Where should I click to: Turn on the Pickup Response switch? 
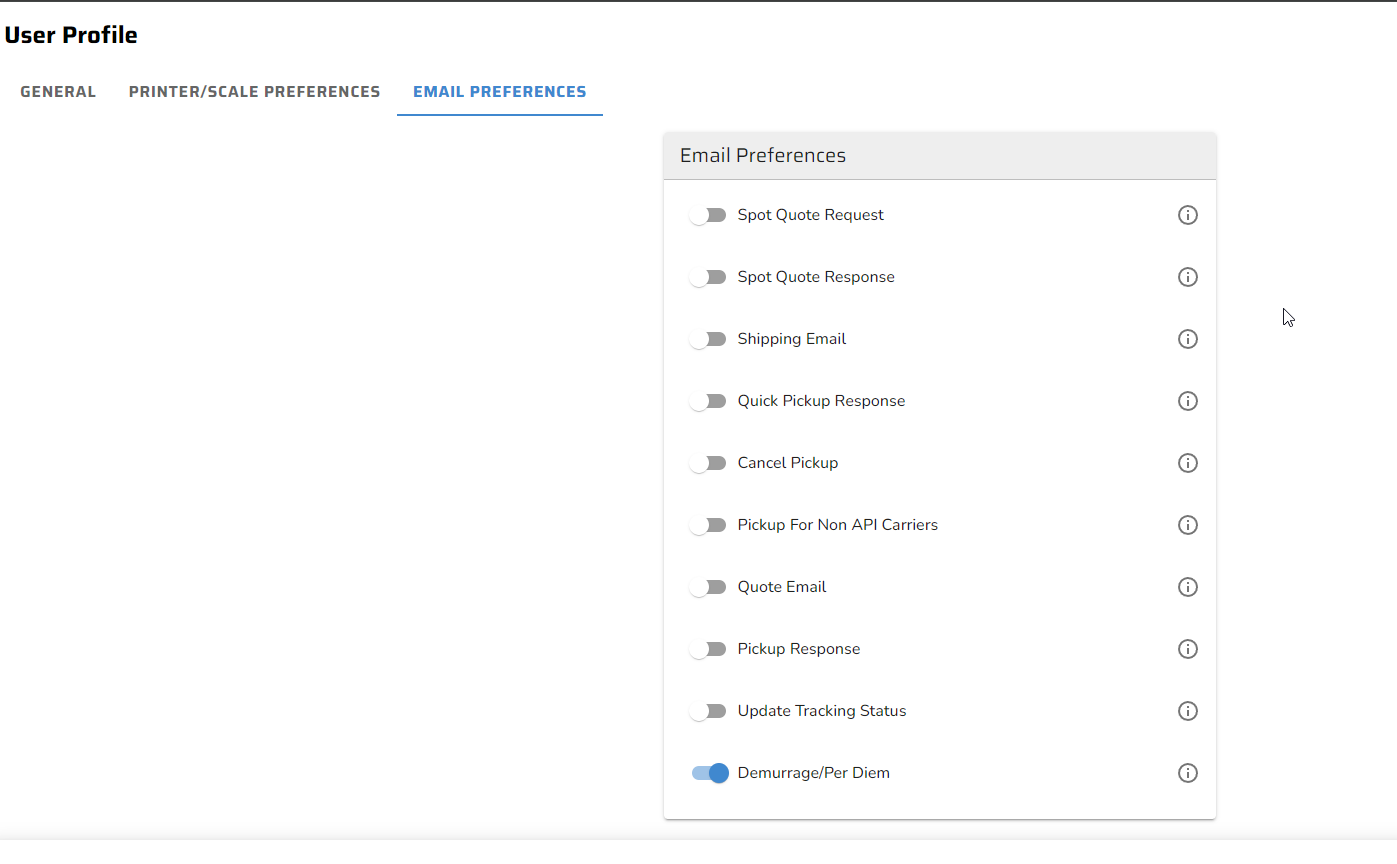coord(708,649)
